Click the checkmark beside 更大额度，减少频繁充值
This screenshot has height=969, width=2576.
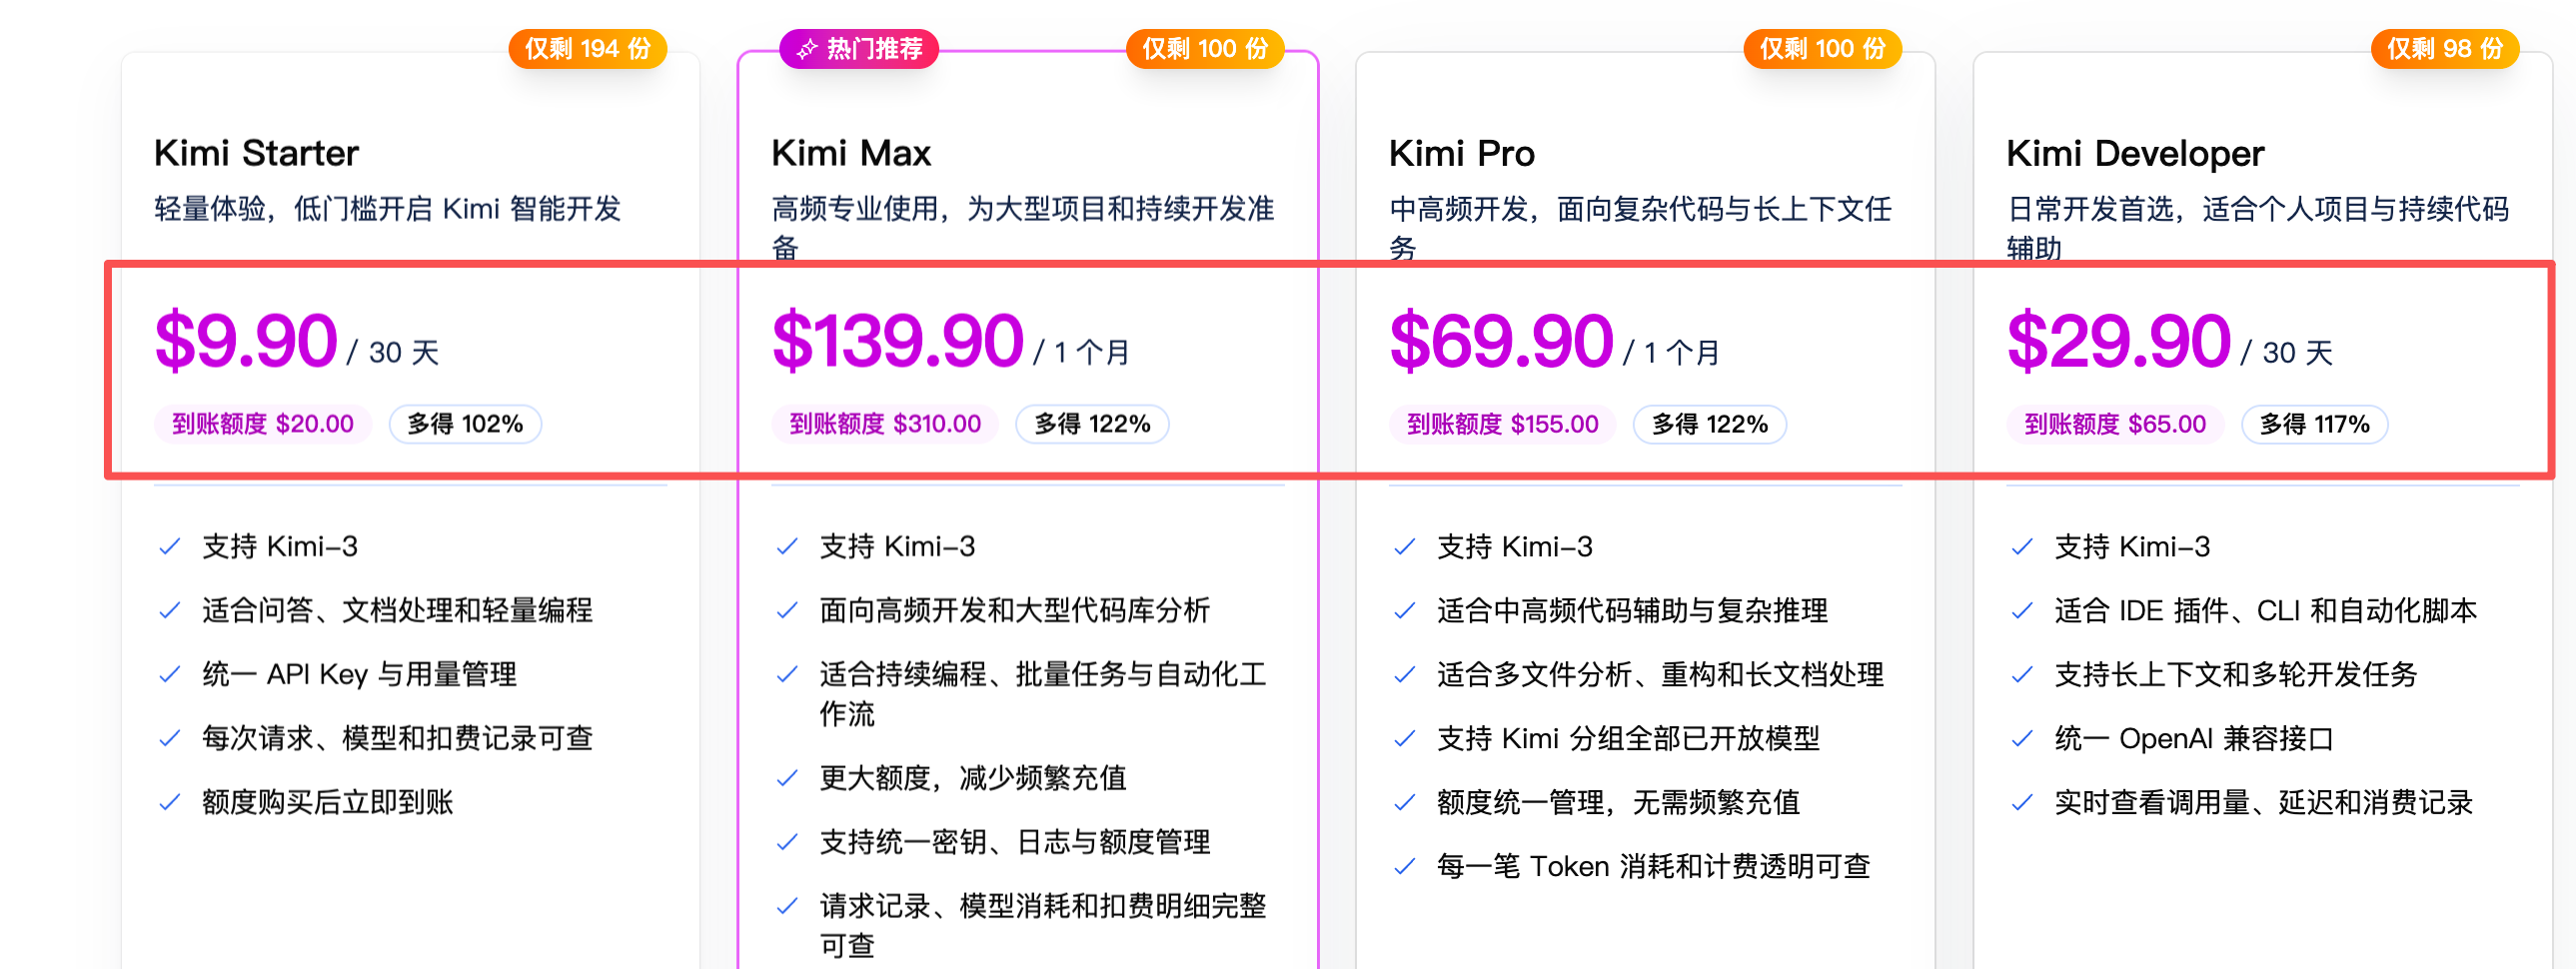click(787, 778)
